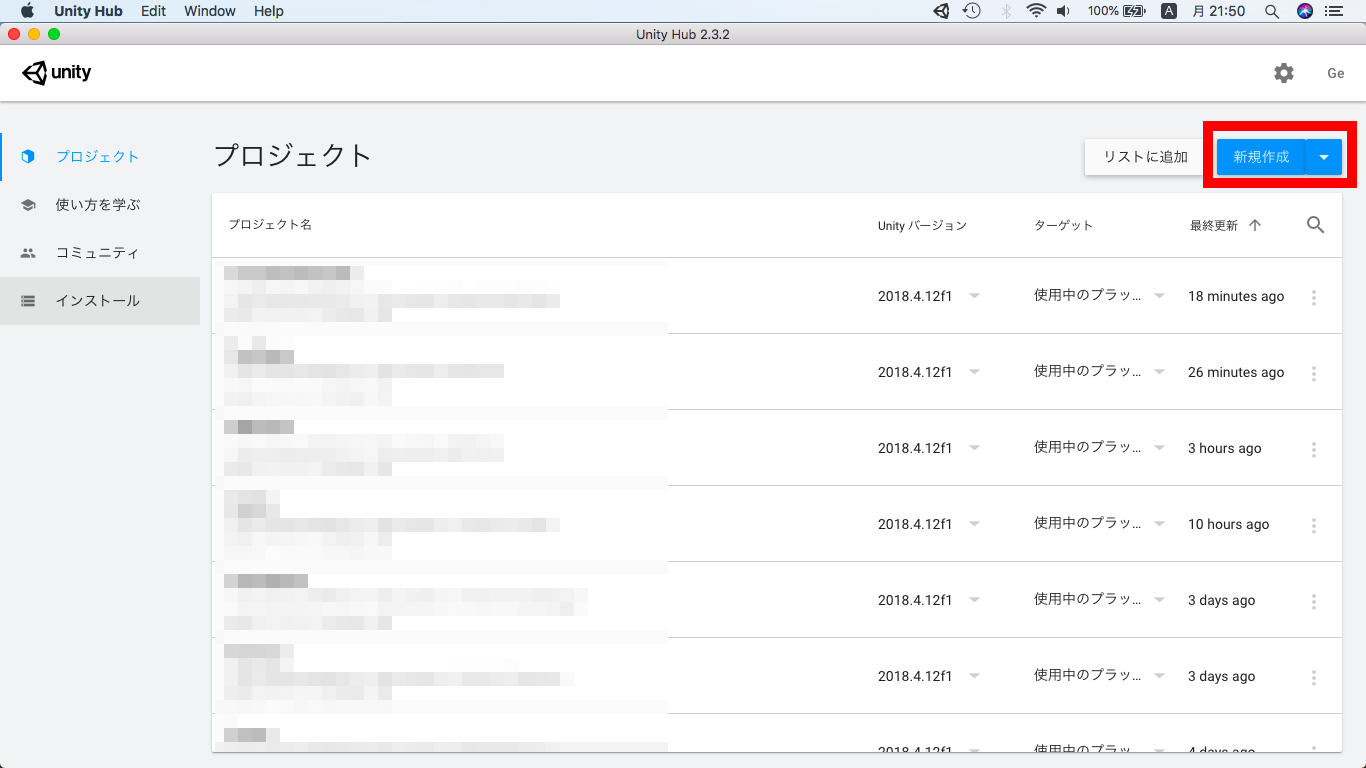Expand the 新規作成 dropdown arrow
Image resolution: width=1366 pixels, height=768 pixels.
(x=1324, y=157)
